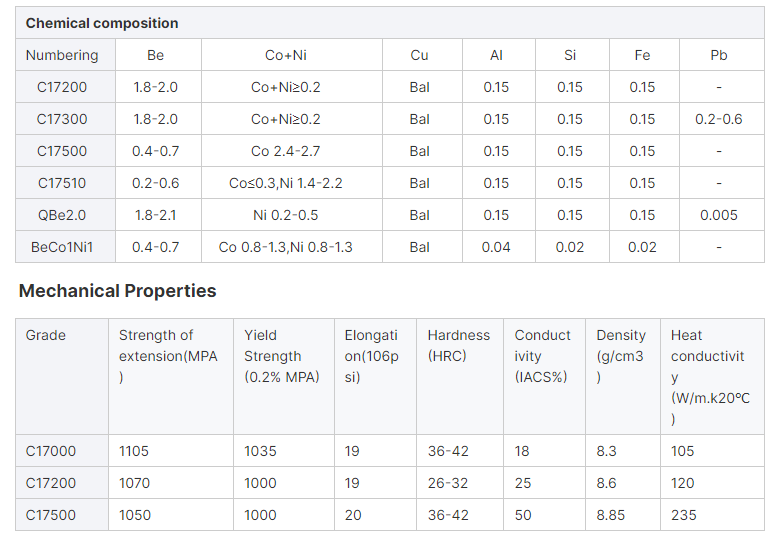The width and height of the screenshot is (776, 541).
Task: Select the C17200 row in composition table
Action: [390, 87]
